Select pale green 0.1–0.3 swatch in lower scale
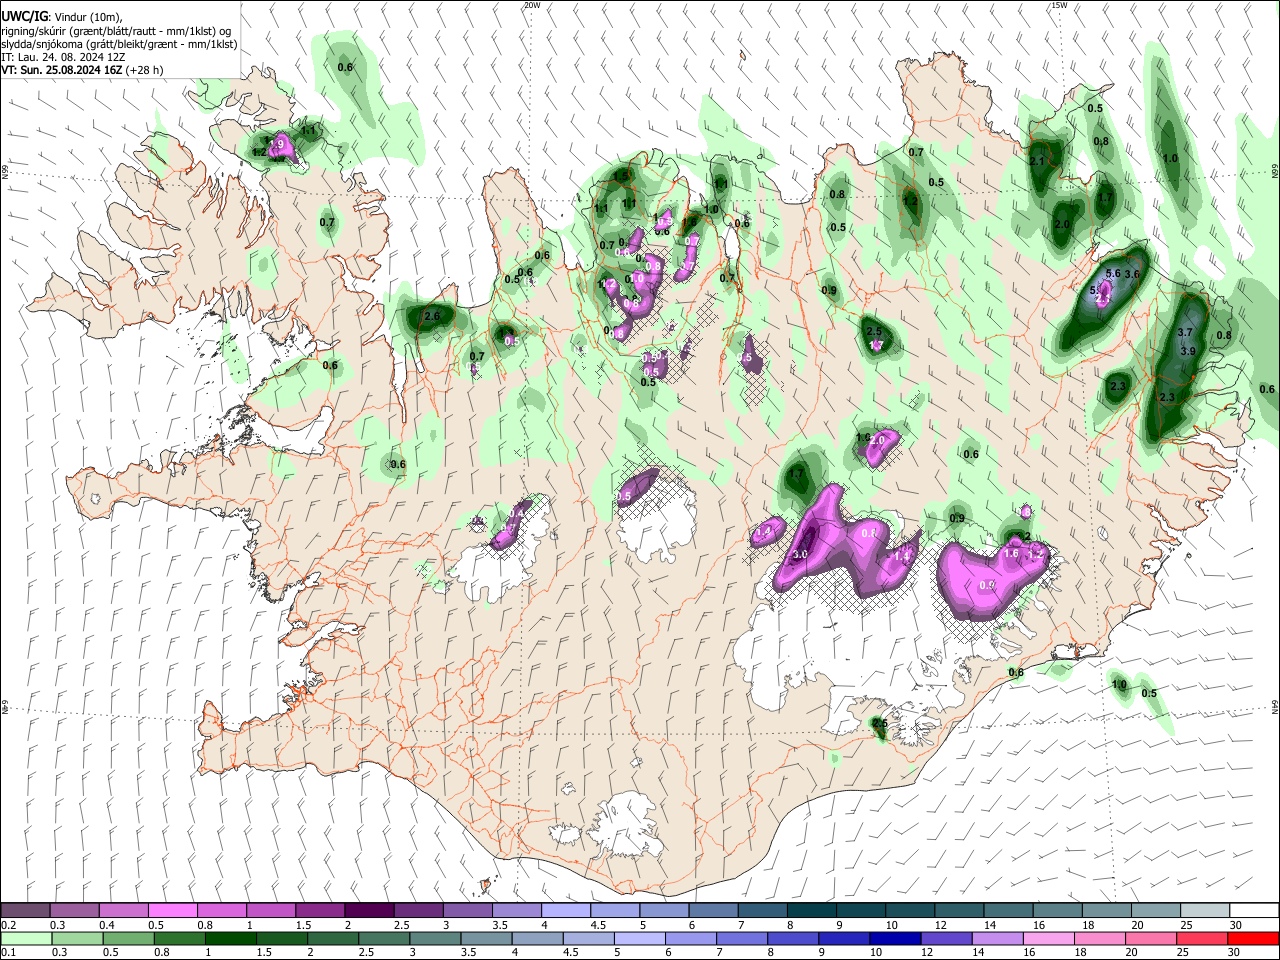 coord(26,938)
